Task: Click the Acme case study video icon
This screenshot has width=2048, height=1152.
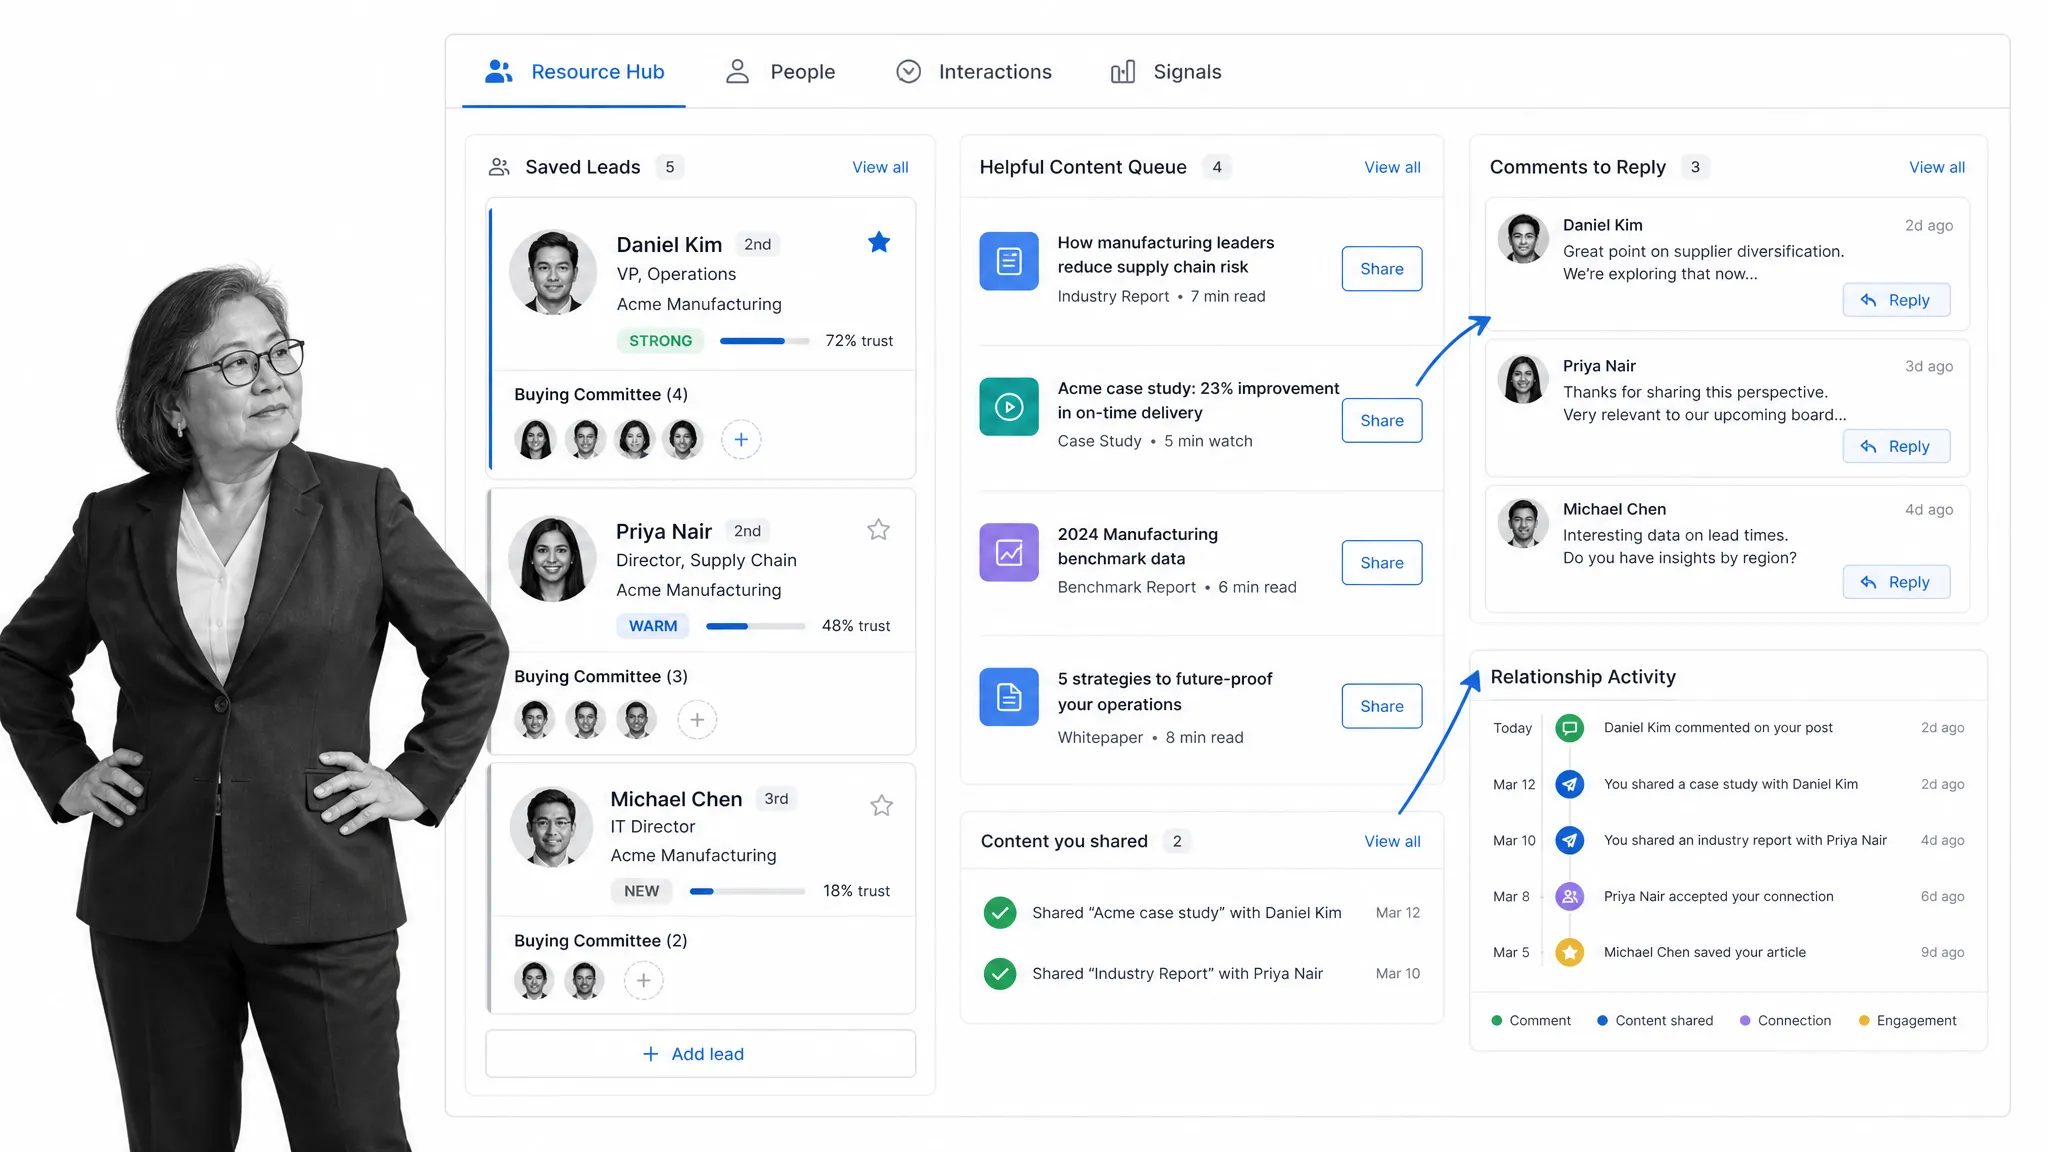Action: pos(1009,407)
